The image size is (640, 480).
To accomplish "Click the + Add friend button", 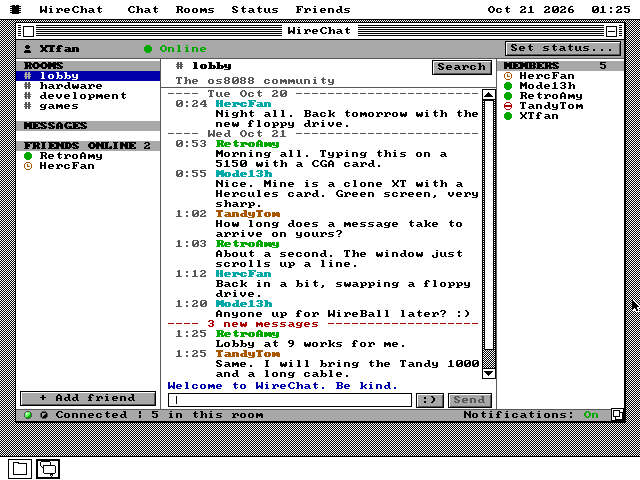I will click(x=88, y=398).
